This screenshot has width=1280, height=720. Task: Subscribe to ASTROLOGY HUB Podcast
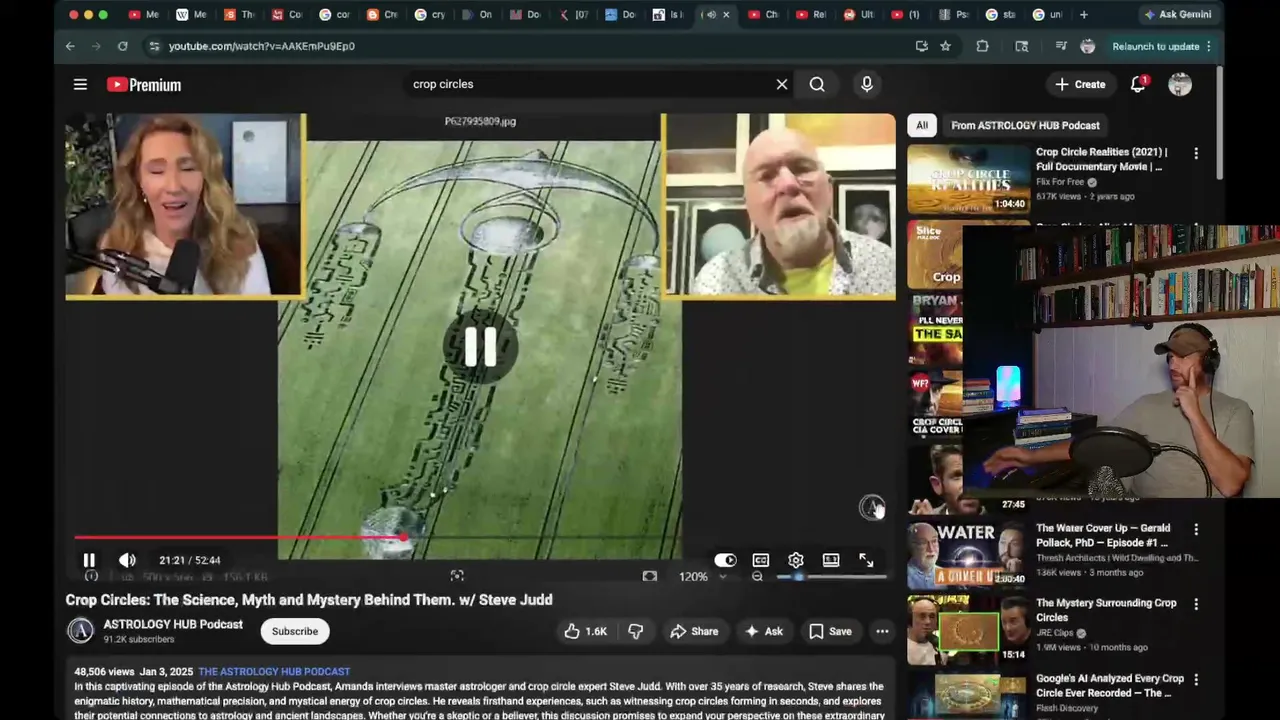tap(295, 631)
